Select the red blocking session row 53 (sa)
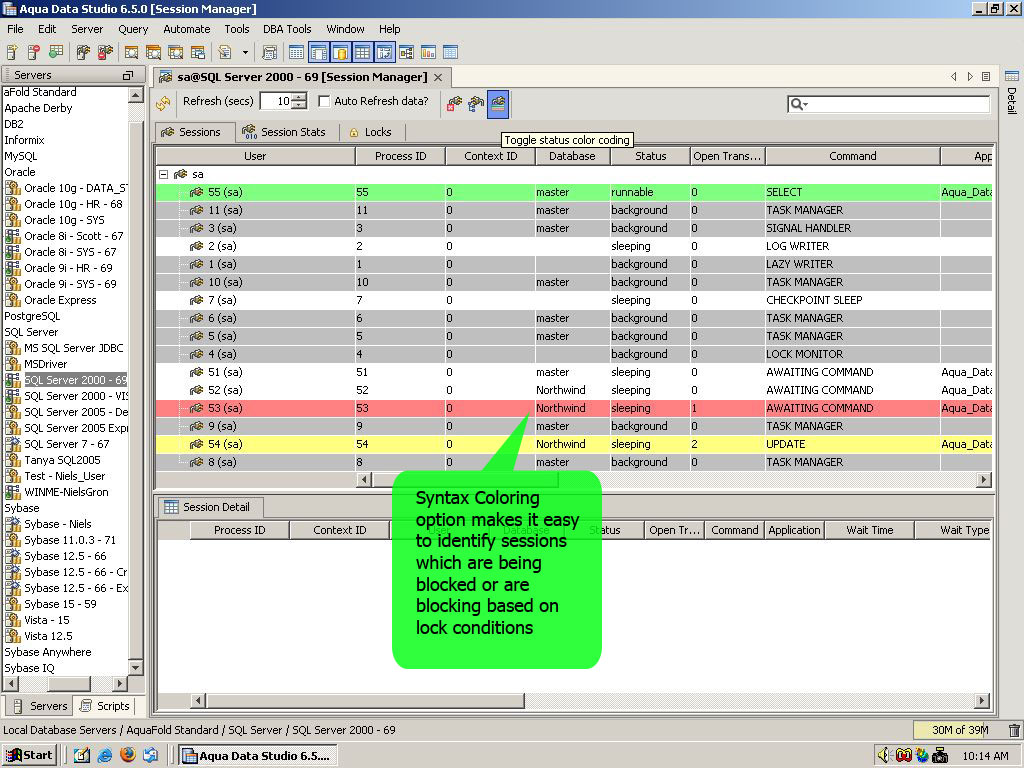 (574, 408)
